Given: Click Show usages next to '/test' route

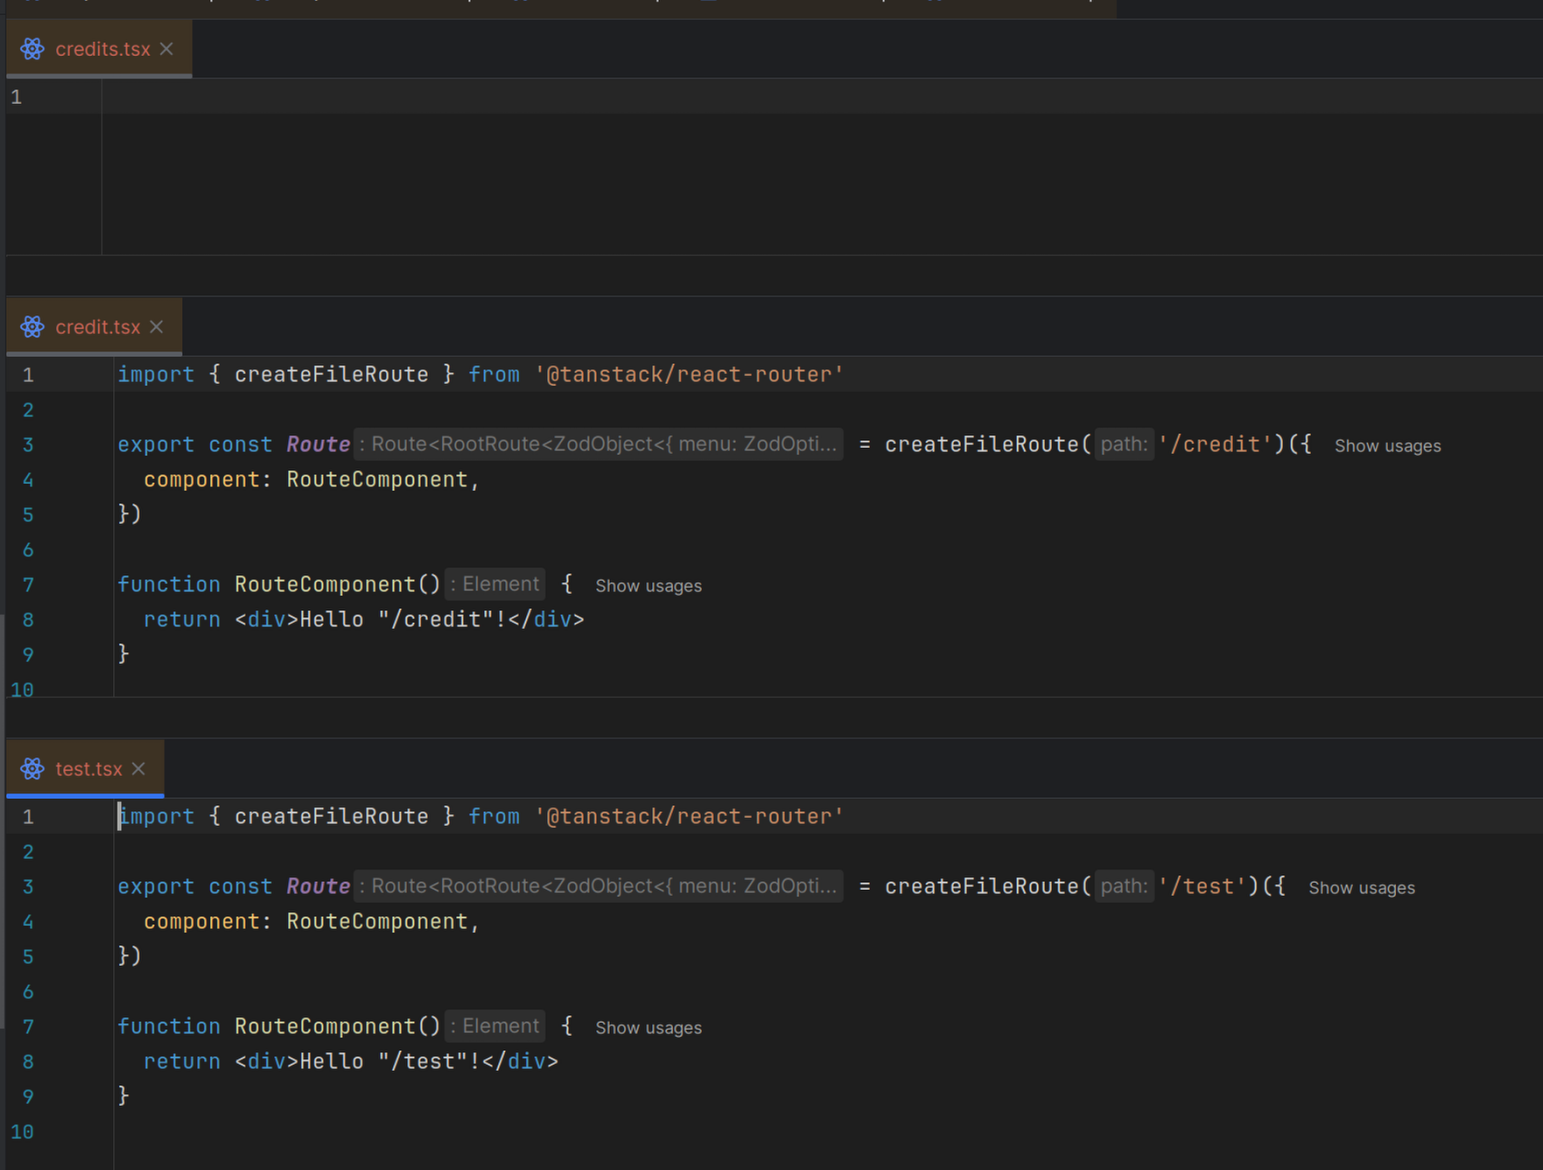Looking at the screenshot, I should pos(1361,888).
